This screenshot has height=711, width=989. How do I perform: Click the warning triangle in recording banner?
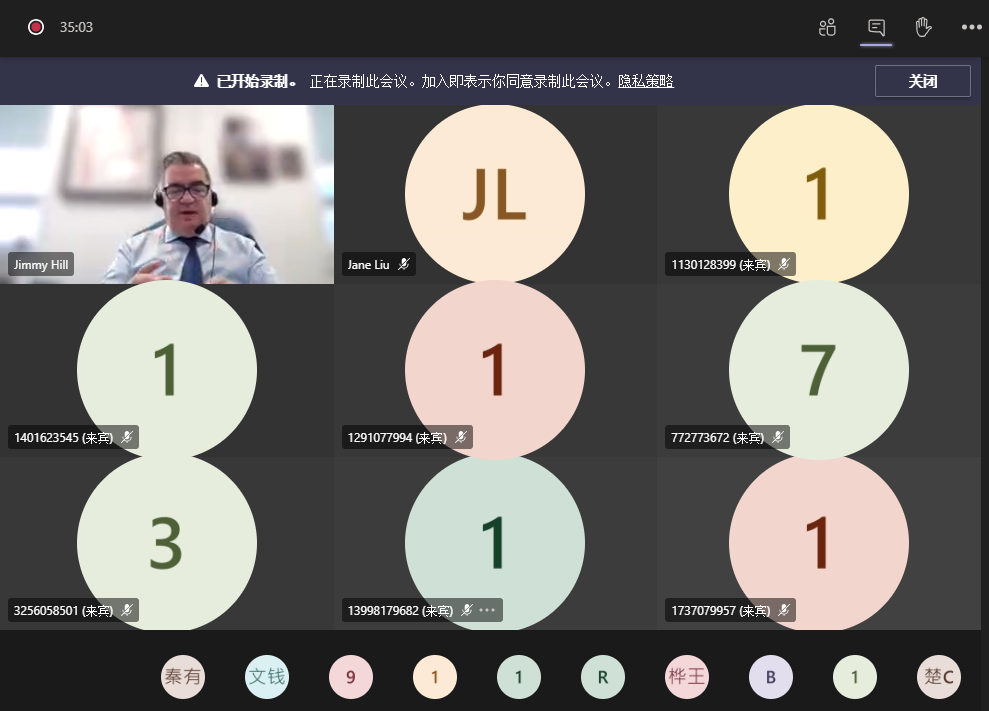pyautogui.click(x=201, y=81)
